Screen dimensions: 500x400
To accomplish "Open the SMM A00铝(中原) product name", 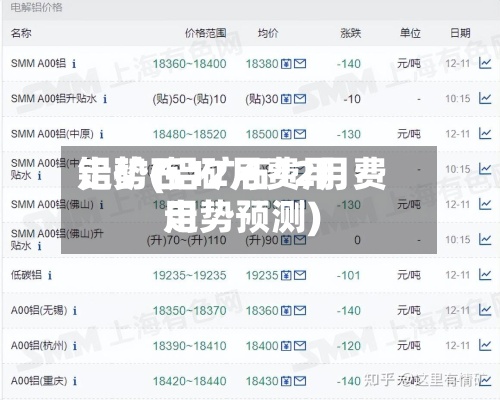I will [52, 134].
